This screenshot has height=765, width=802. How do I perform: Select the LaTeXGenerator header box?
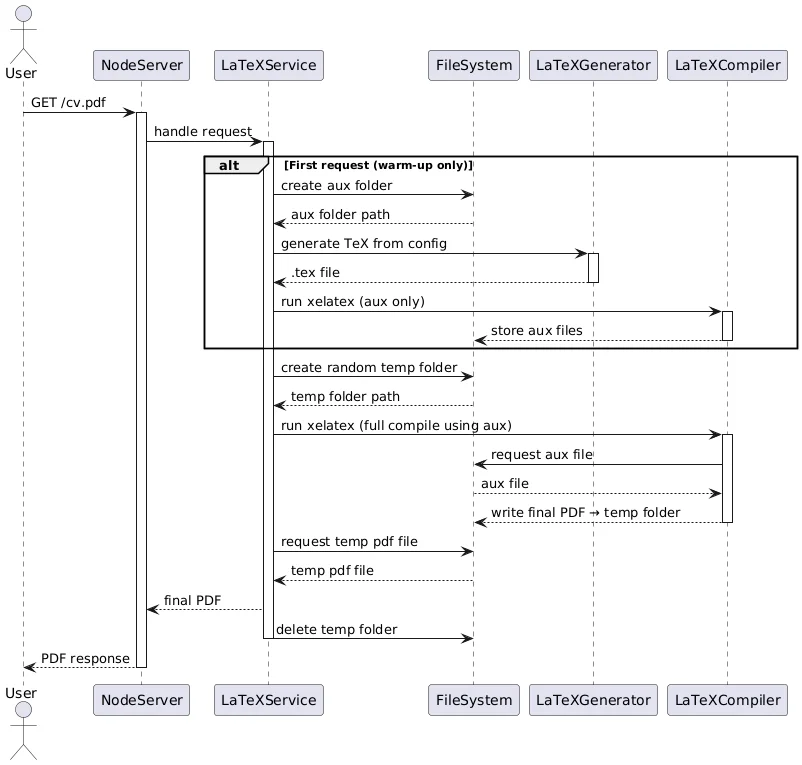592,65
